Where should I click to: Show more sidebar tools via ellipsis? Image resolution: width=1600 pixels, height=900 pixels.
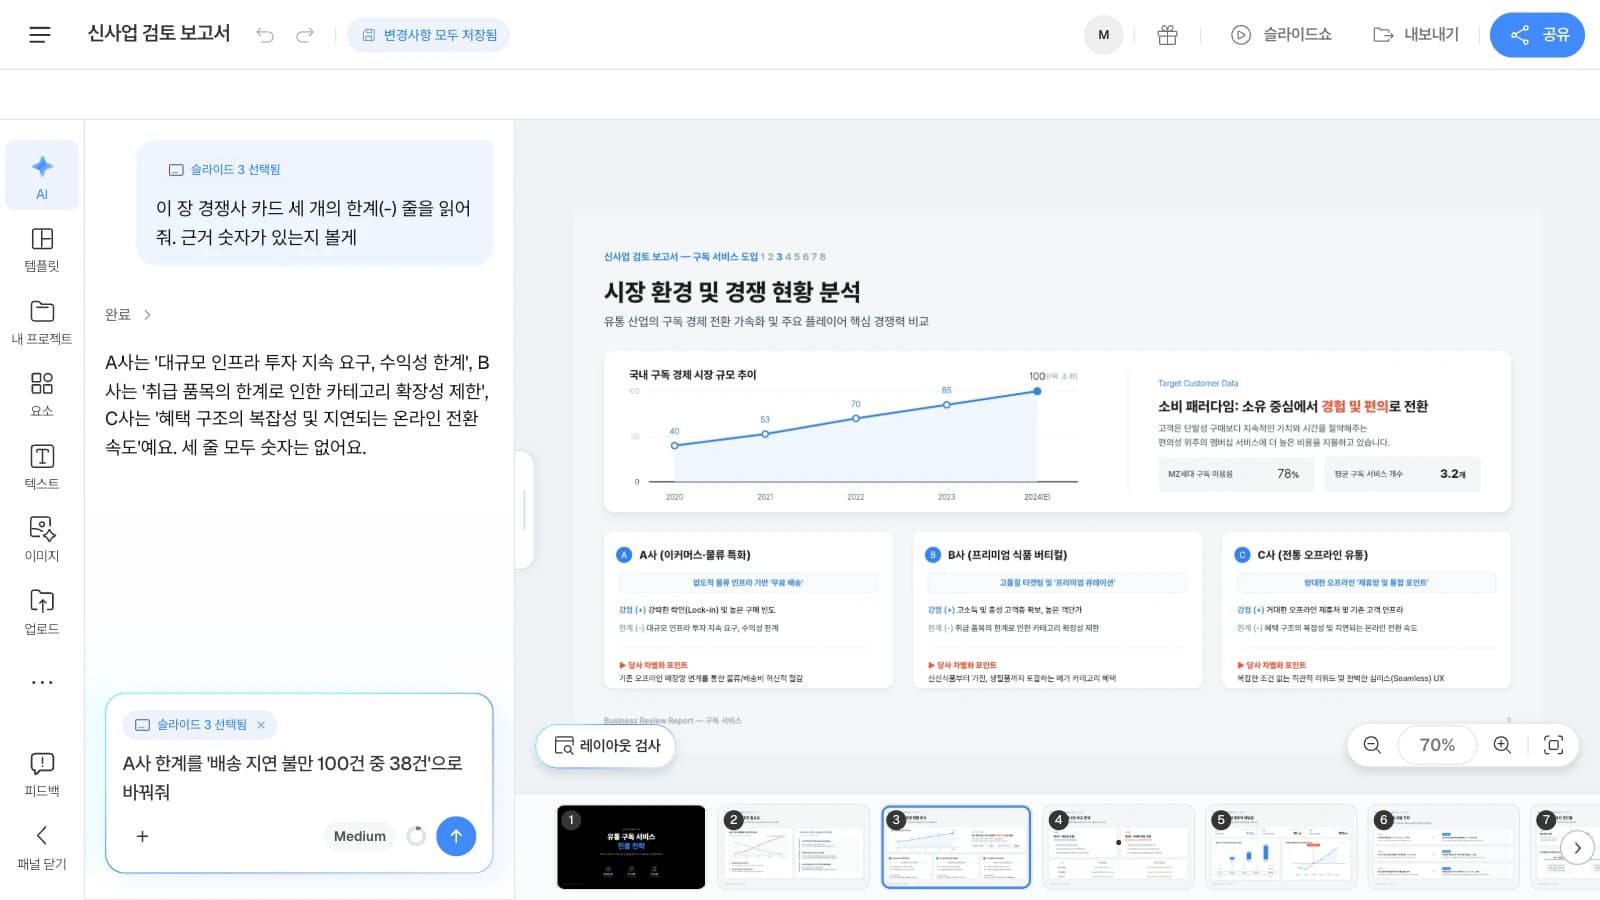click(42, 682)
